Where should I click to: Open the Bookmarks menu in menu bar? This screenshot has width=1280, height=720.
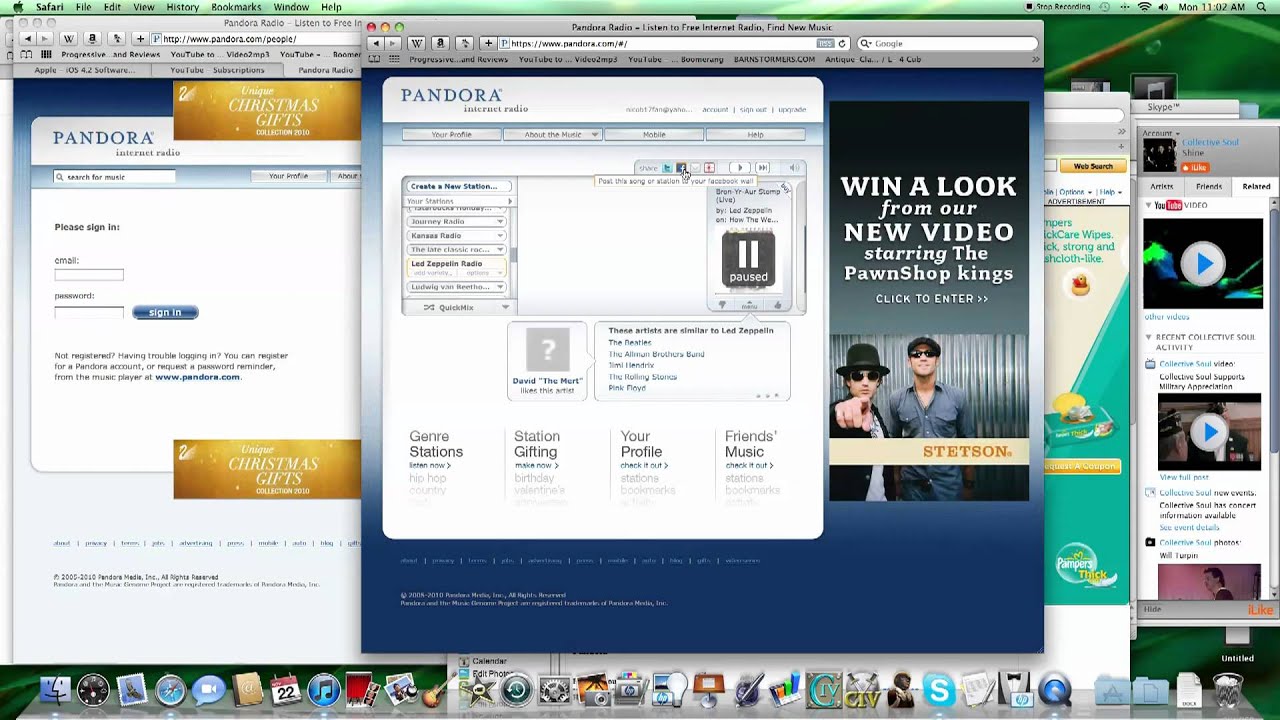coord(236,7)
